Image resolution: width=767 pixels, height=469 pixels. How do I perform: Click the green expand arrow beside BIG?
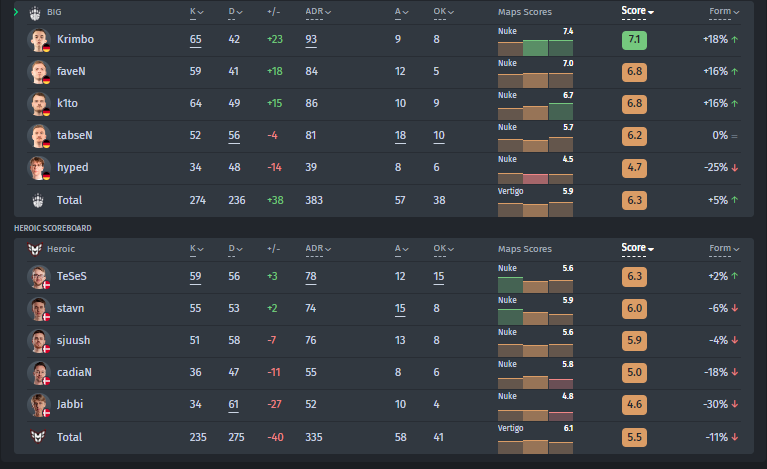point(16,12)
